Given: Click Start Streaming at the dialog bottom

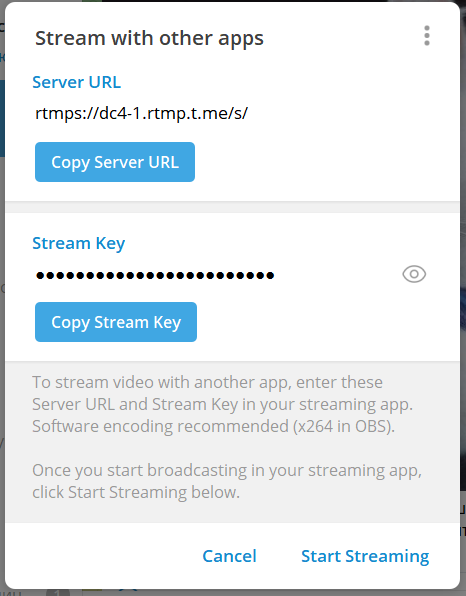Looking at the screenshot, I should [x=365, y=556].
